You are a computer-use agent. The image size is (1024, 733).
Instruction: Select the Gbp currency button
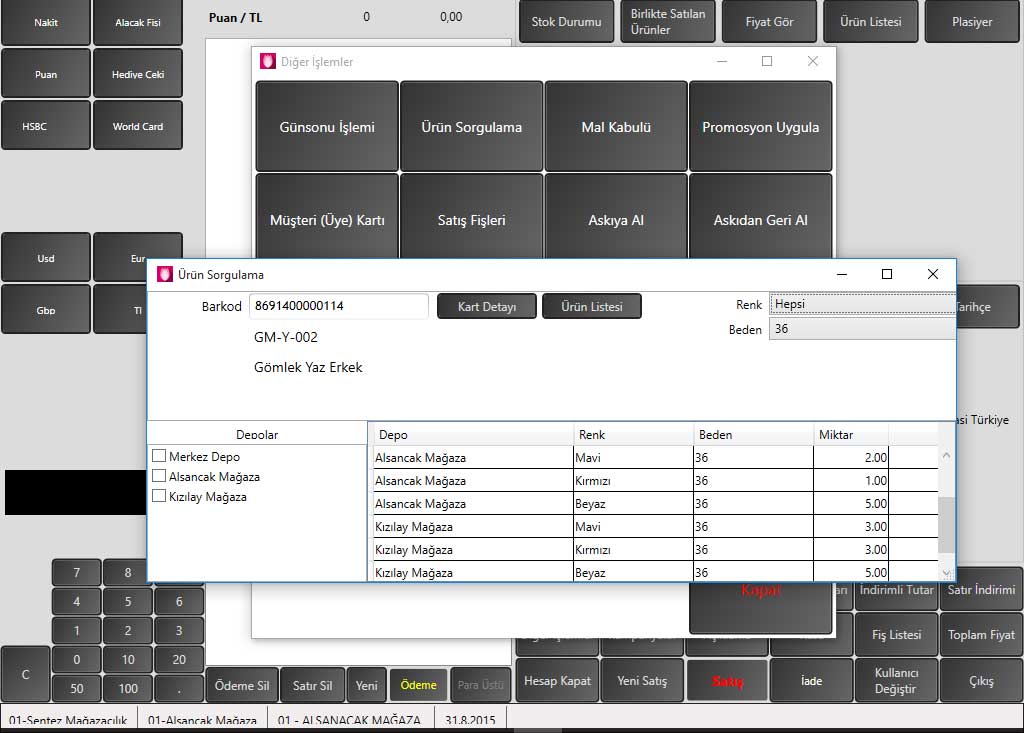click(x=46, y=310)
